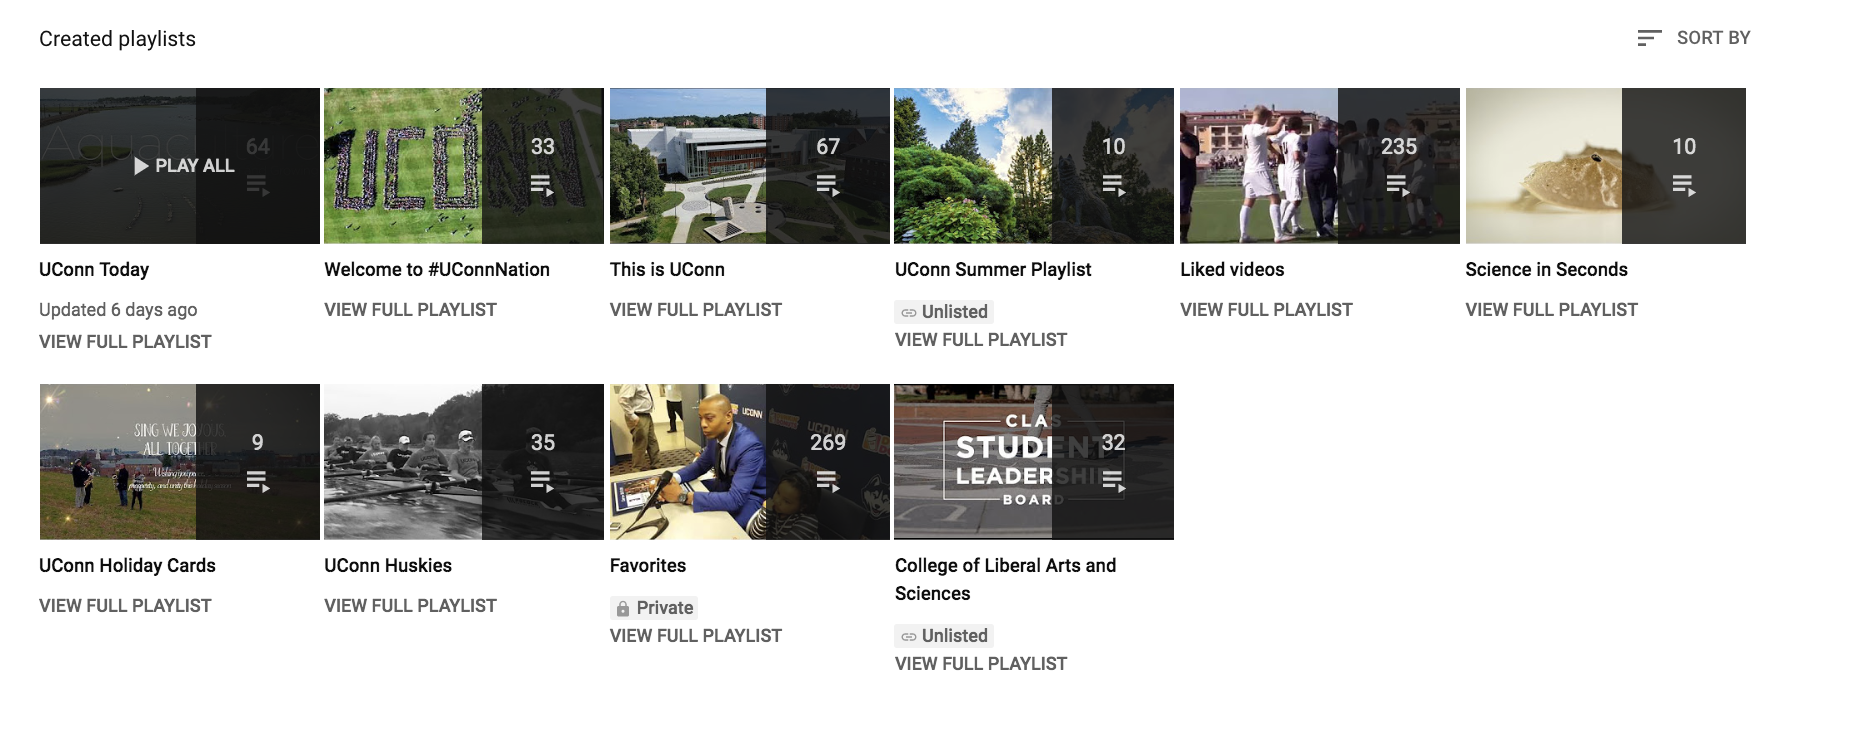This screenshot has width=1858, height=740.
Task: Click the UCONN field formation thumbnail
Action: point(464,166)
